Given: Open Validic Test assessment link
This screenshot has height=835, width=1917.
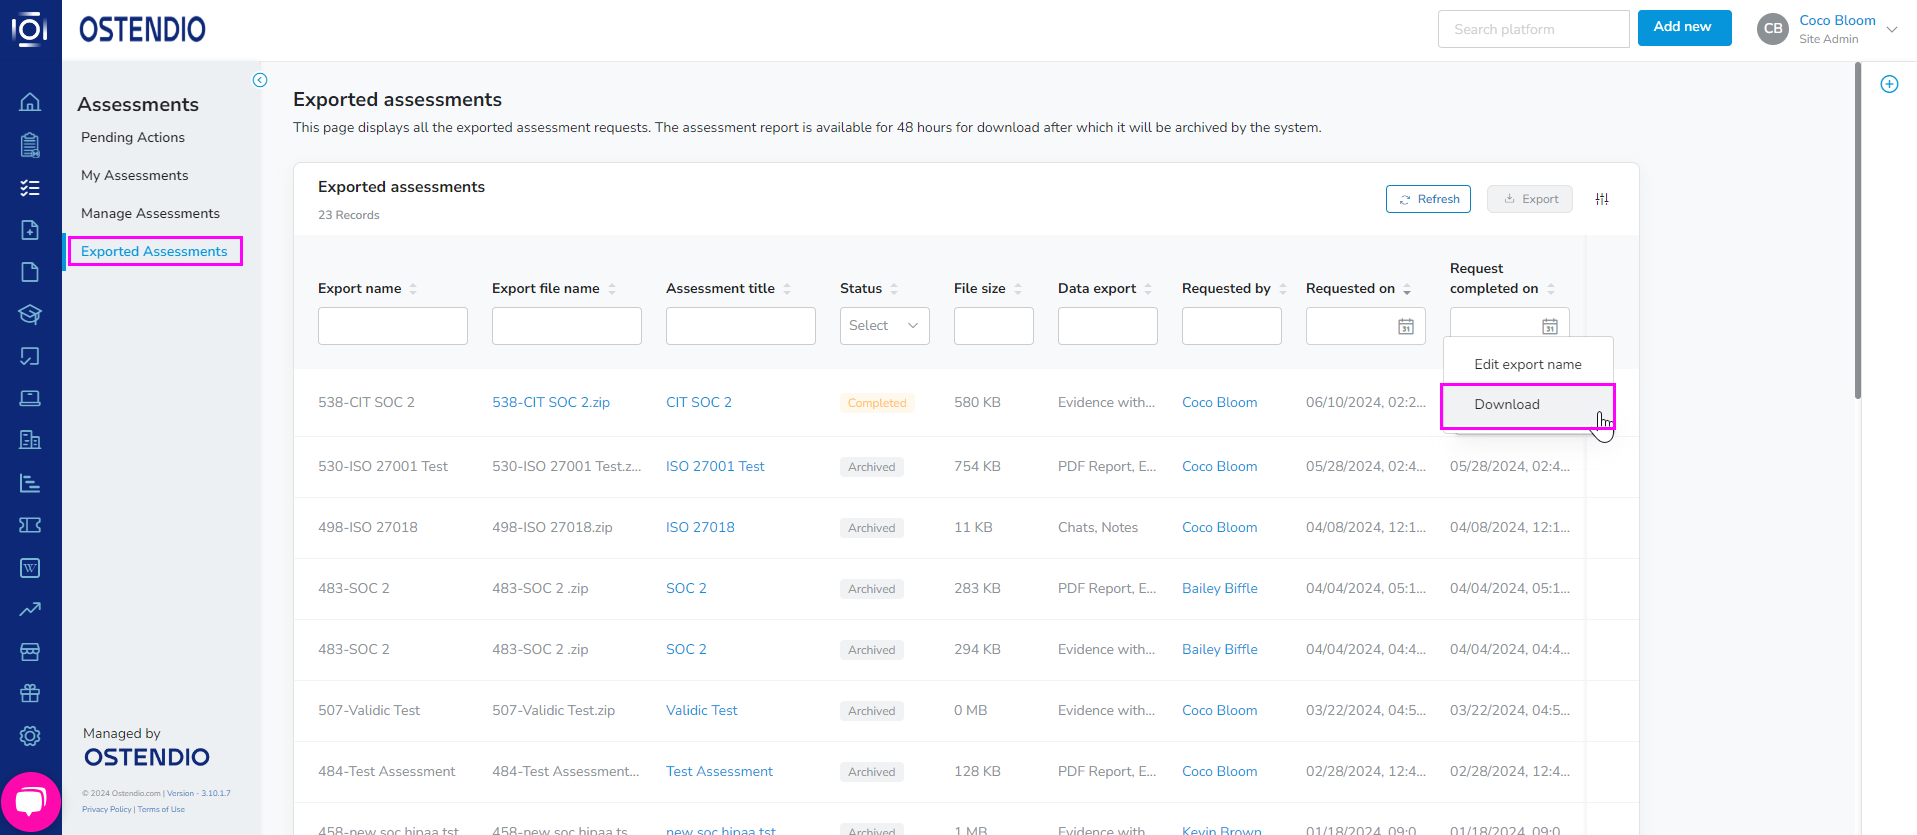Looking at the screenshot, I should pyautogui.click(x=702, y=711).
